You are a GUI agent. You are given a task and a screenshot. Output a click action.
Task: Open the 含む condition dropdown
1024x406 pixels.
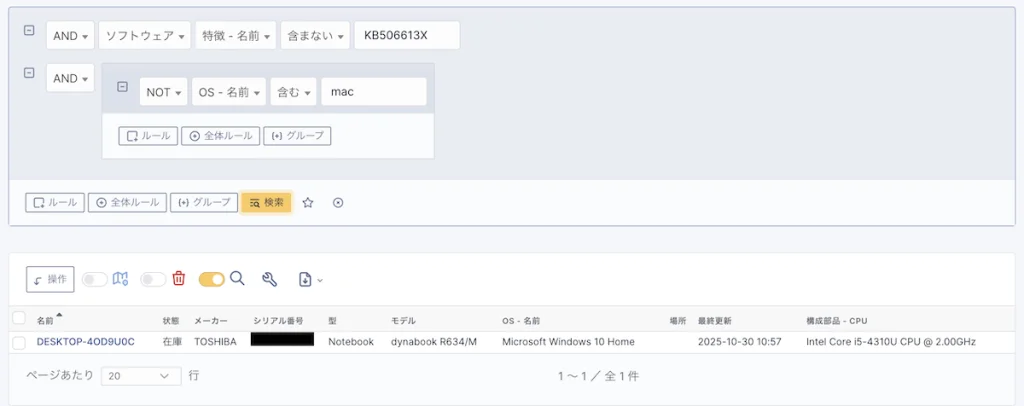click(293, 92)
